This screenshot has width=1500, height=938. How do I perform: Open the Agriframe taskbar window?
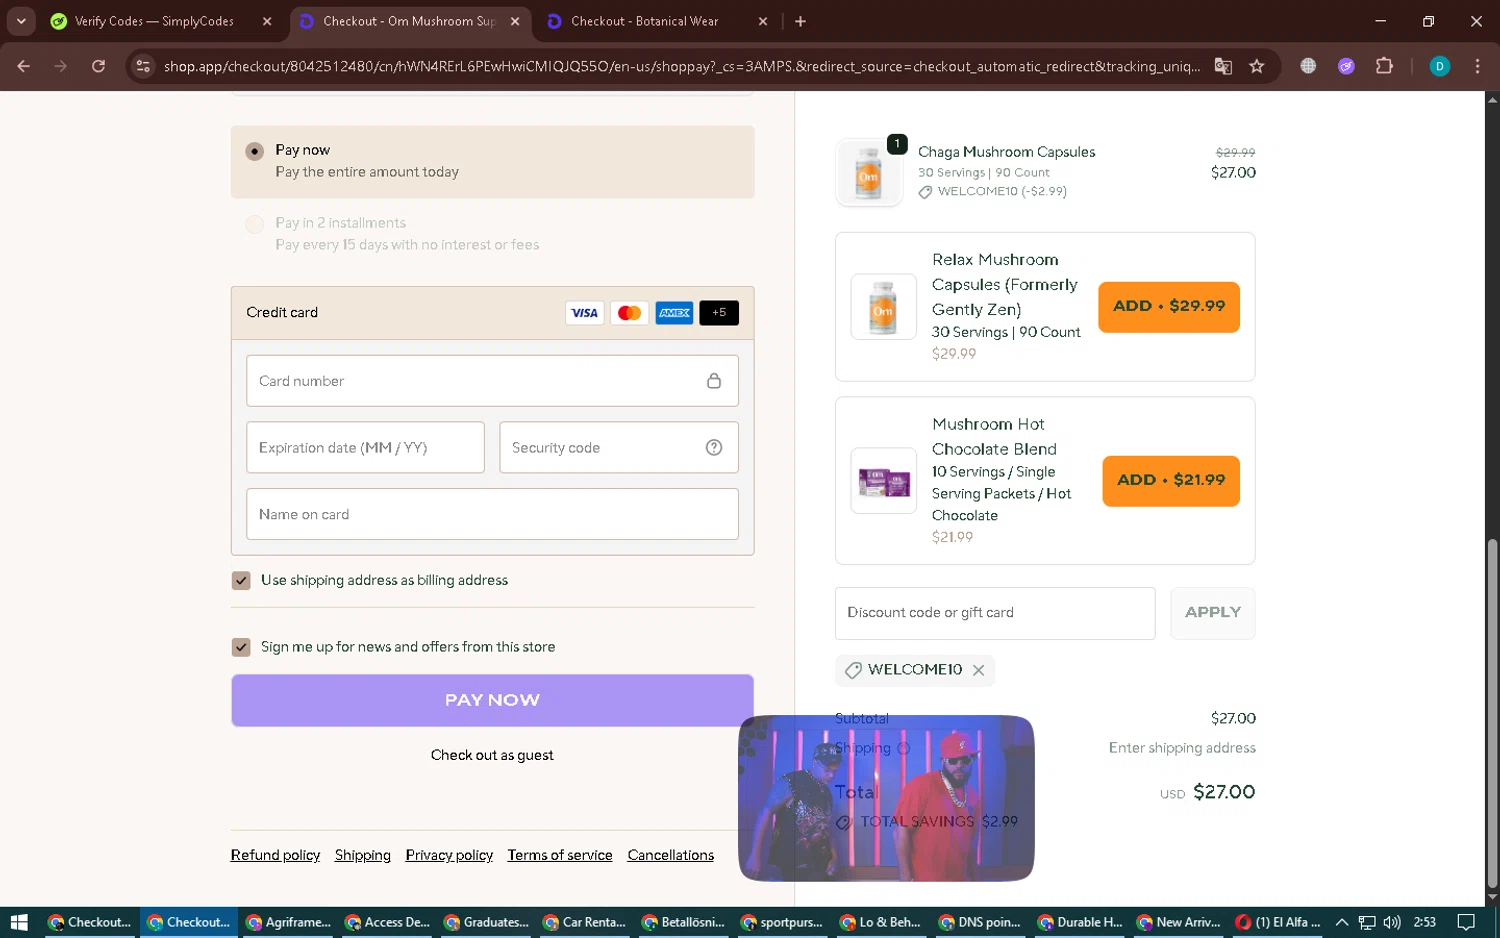(x=288, y=922)
